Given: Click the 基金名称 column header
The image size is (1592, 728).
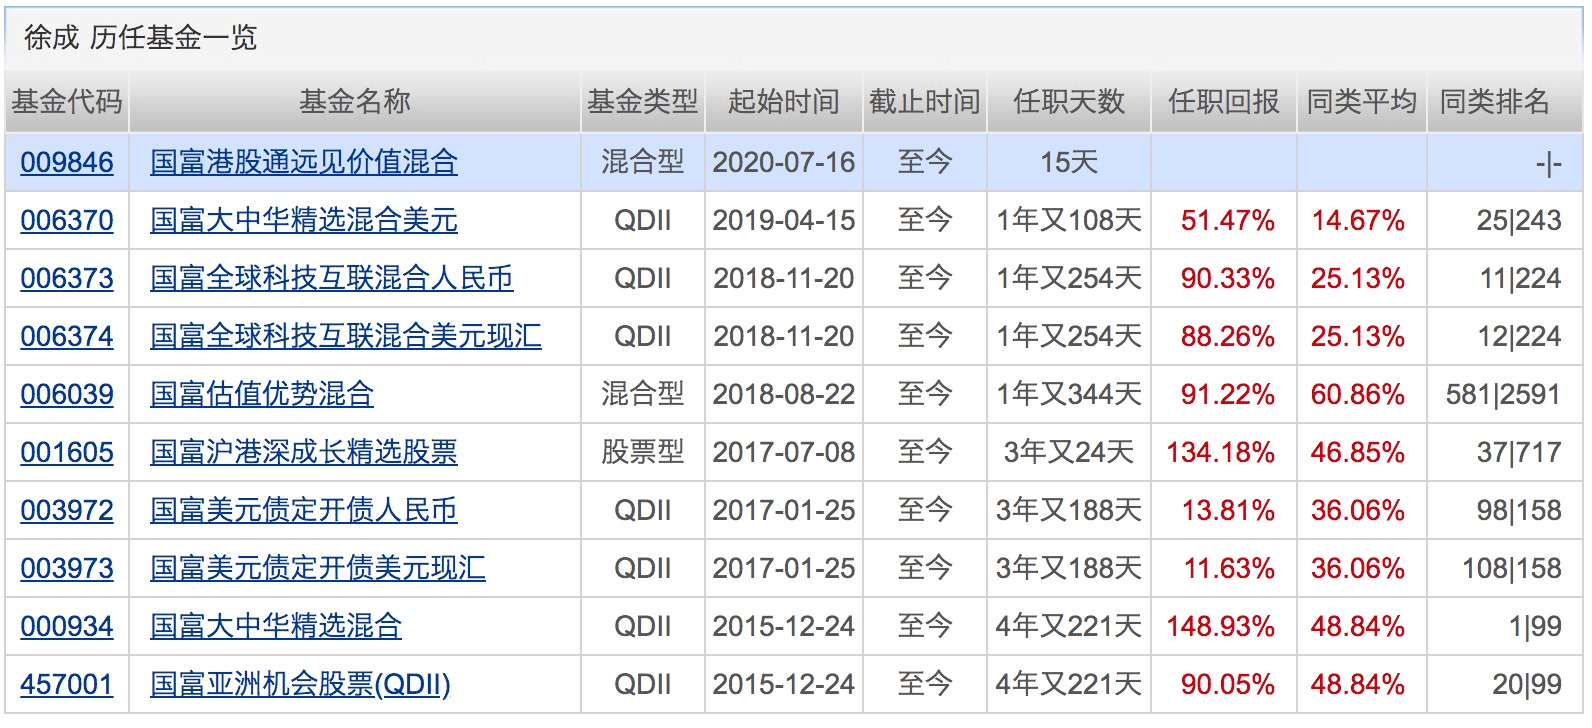Looking at the screenshot, I should [x=355, y=102].
